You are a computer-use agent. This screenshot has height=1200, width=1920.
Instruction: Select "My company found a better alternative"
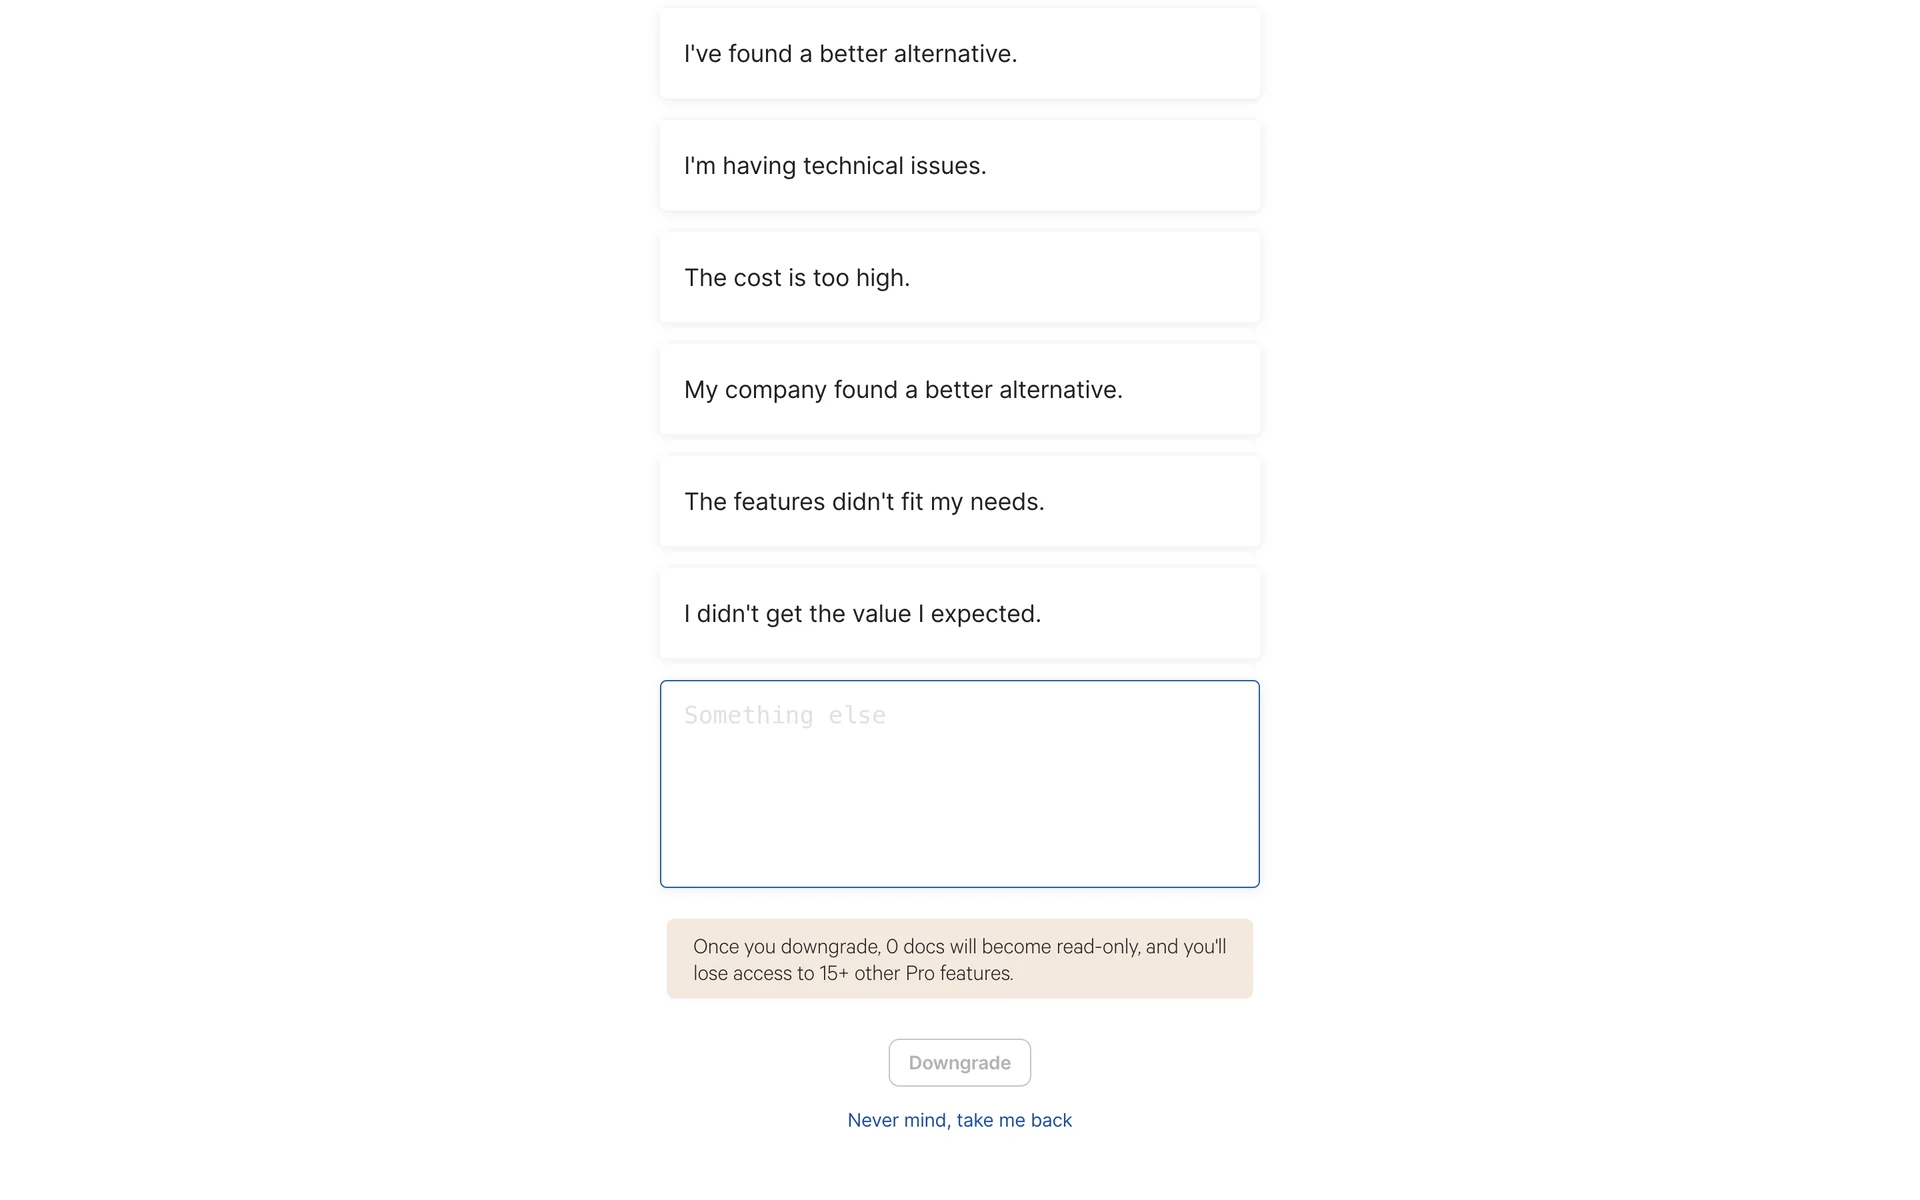click(959, 390)
